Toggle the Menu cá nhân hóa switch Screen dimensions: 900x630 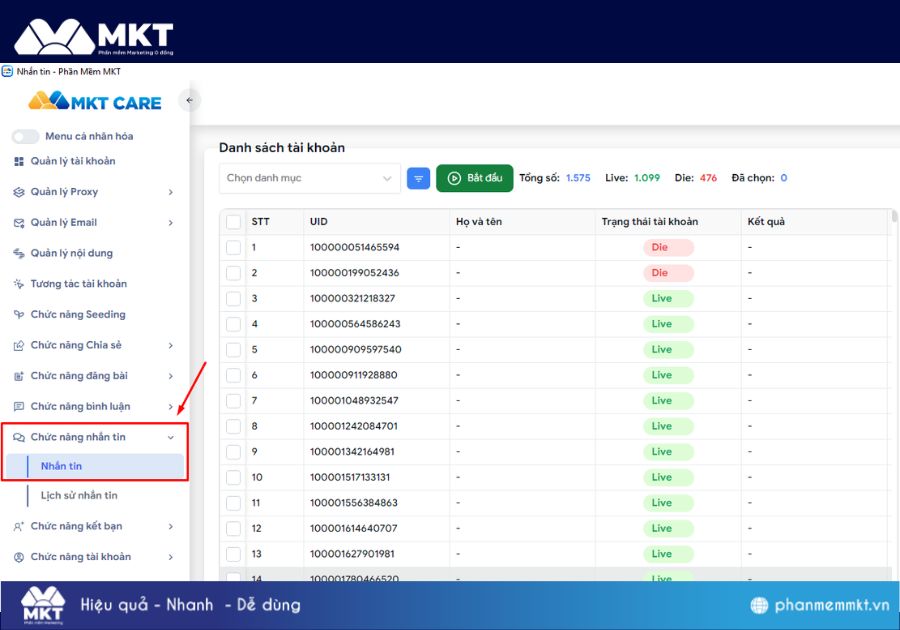click(x=25, y=136)
